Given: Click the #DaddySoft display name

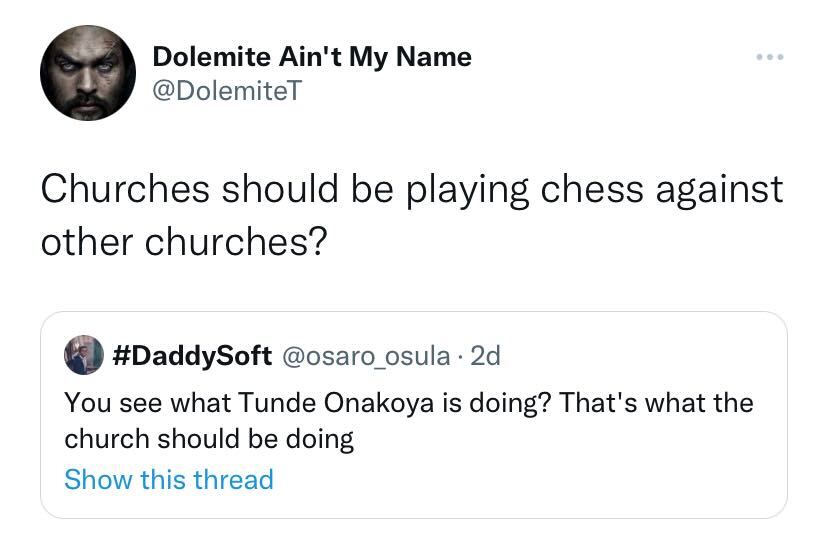Looking at the screenshot, I should (x=193, y=355).
